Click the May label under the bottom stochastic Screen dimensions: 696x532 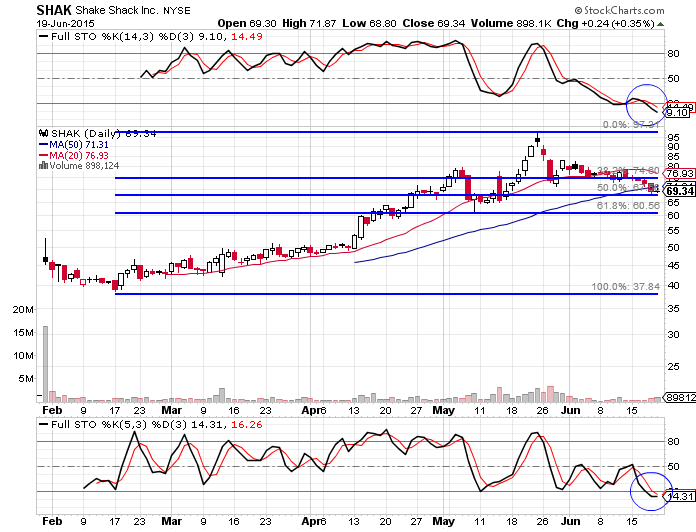coord(443,521)
